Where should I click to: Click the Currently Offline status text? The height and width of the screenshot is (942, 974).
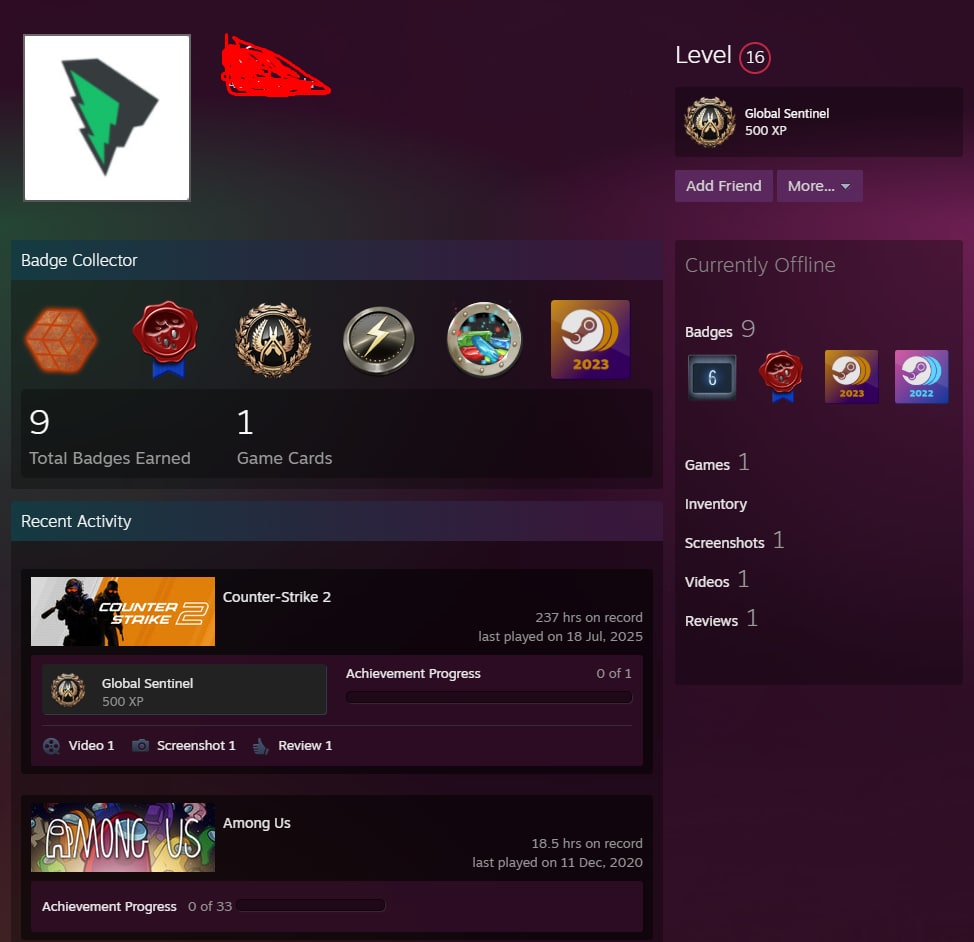point(760,265)
